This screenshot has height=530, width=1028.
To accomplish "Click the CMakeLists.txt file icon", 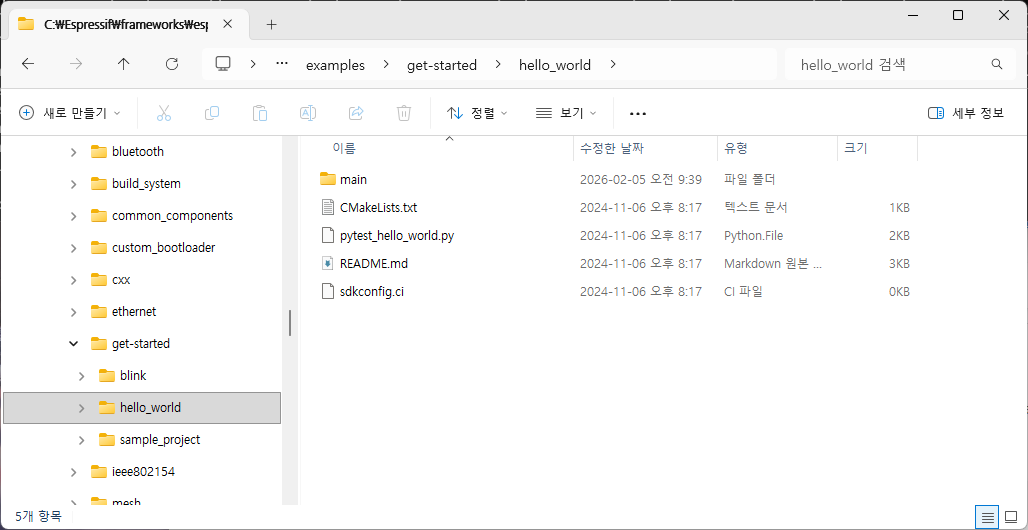I will (x=328, y=207).
